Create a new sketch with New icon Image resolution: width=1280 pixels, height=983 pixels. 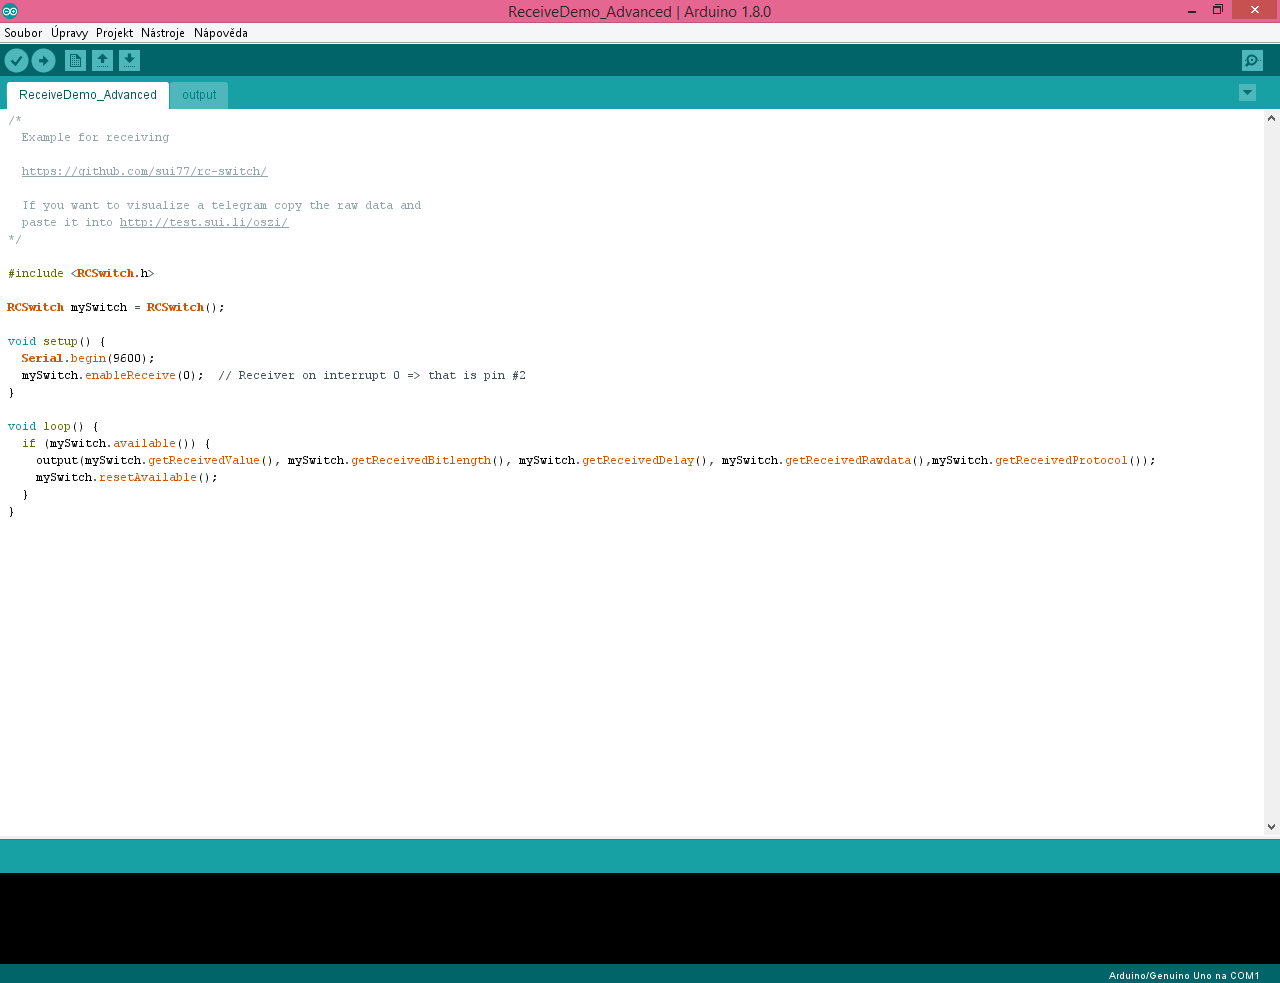(75, 61)
